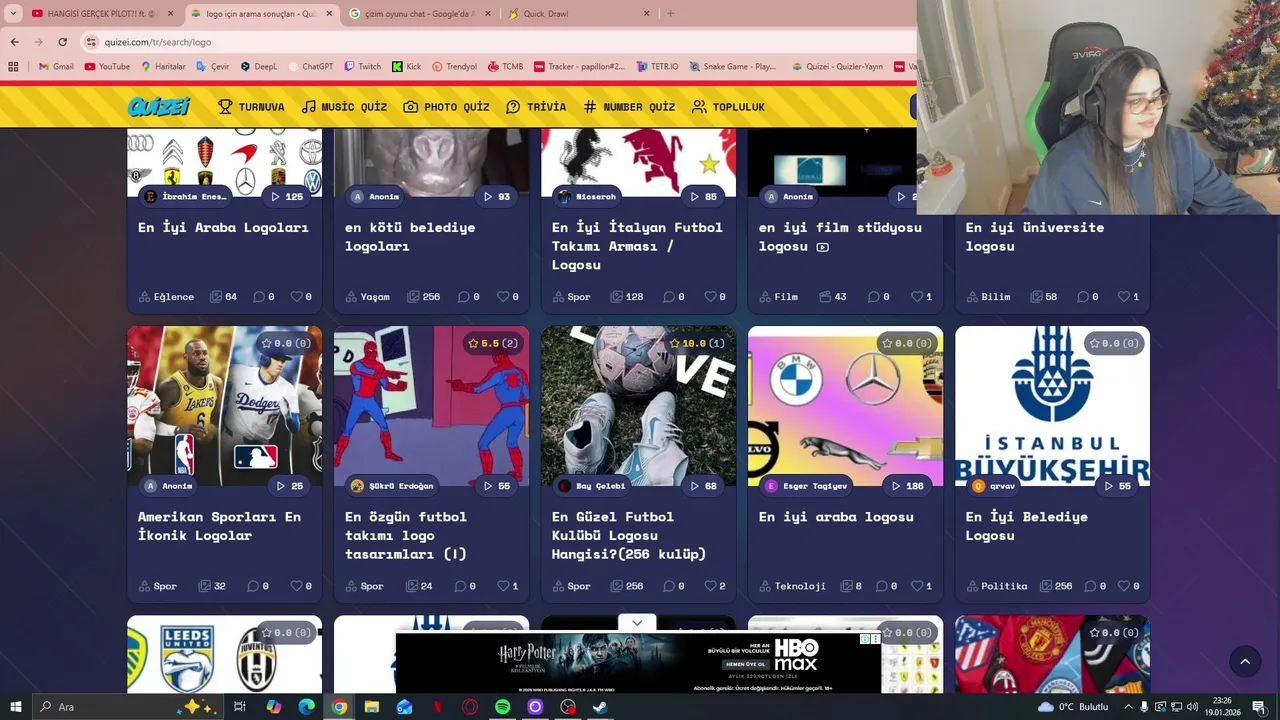Like the En iyi üniversite logosu card

[x=1128, y=297]
